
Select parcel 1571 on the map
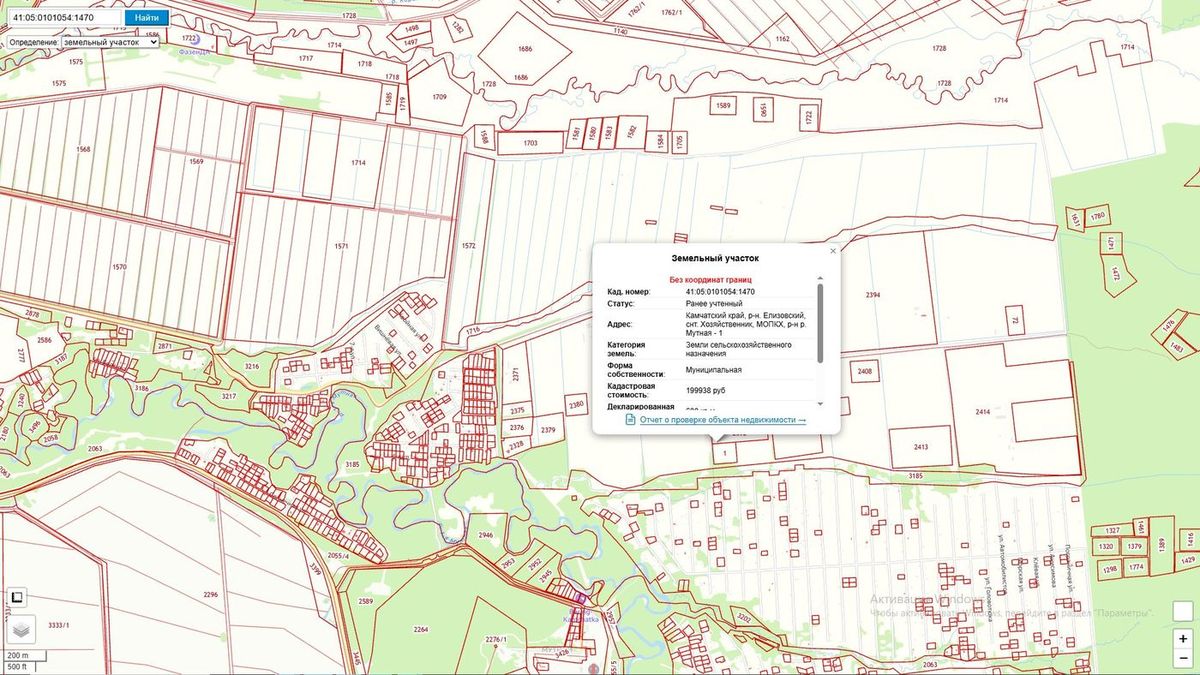342,245
